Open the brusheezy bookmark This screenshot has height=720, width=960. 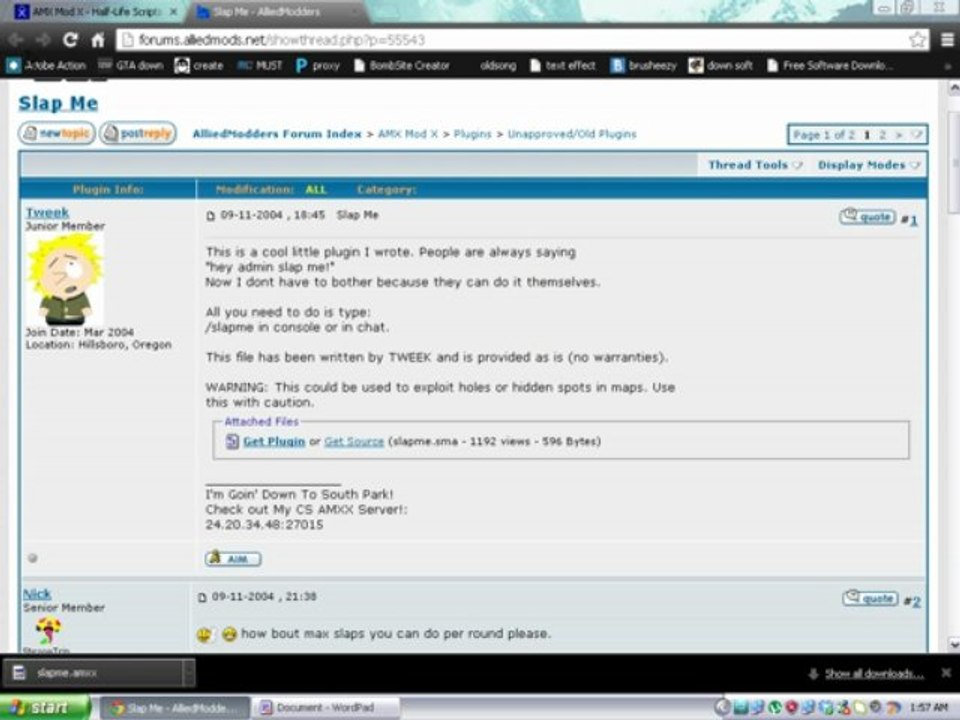pyautogui.click(x=643, y=66)
